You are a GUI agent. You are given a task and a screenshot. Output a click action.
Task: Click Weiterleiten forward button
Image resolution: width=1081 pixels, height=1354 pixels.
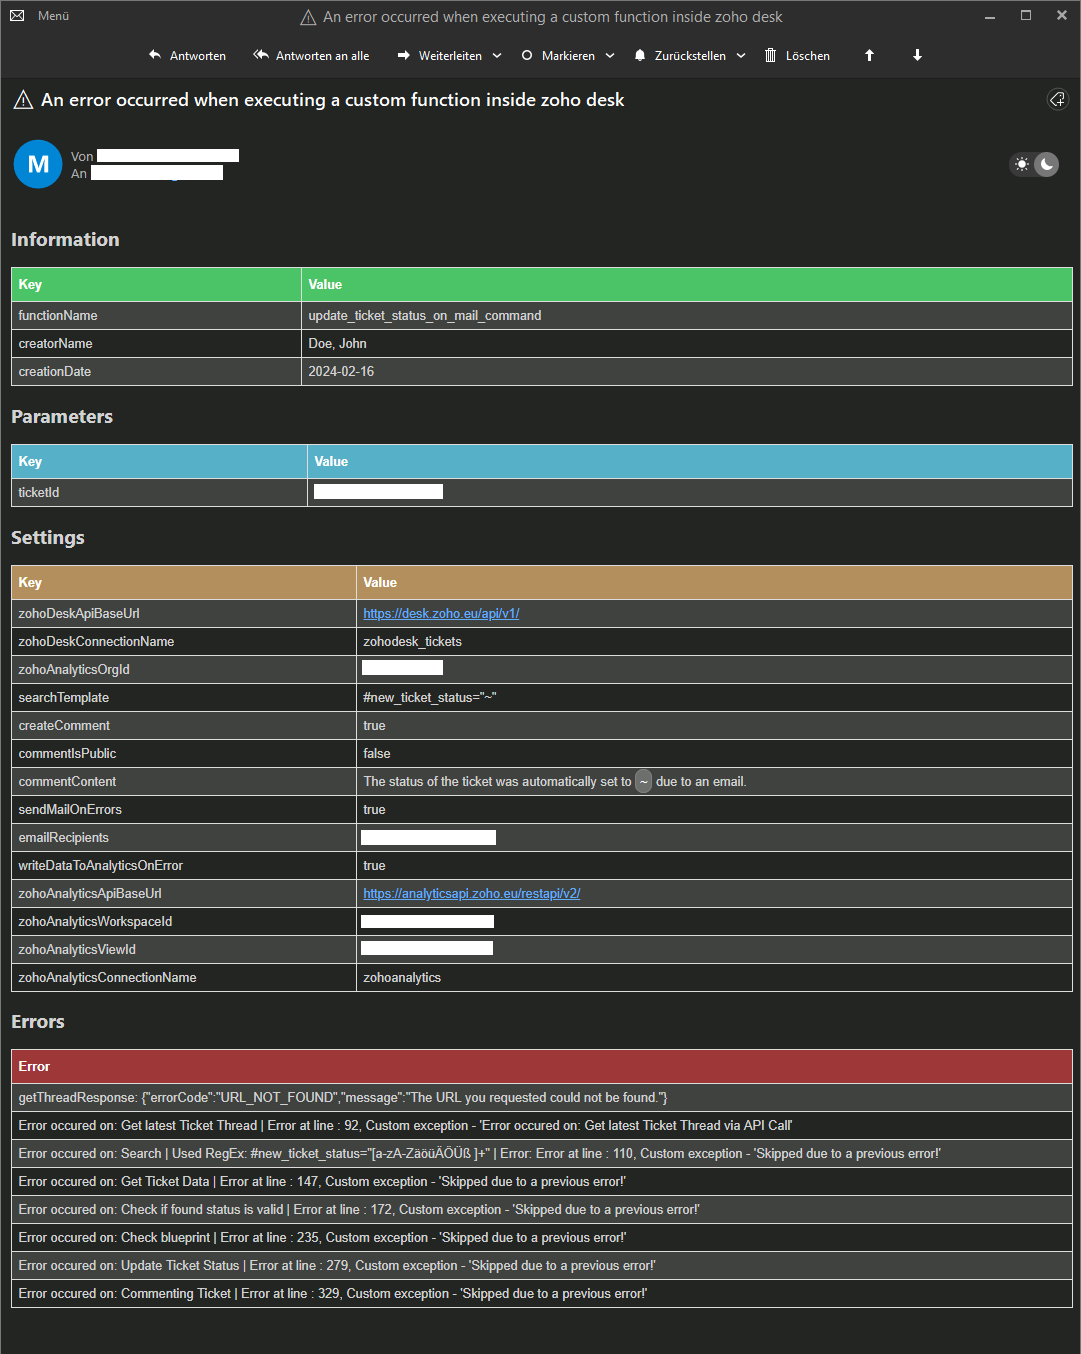coord(439,56)
